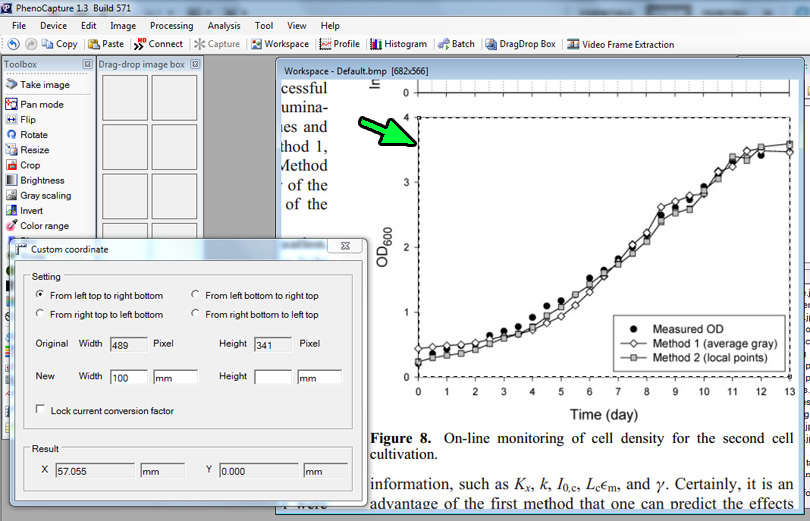Open the Analysis menu
Screen dimensions: 810x521
(224, 25)
